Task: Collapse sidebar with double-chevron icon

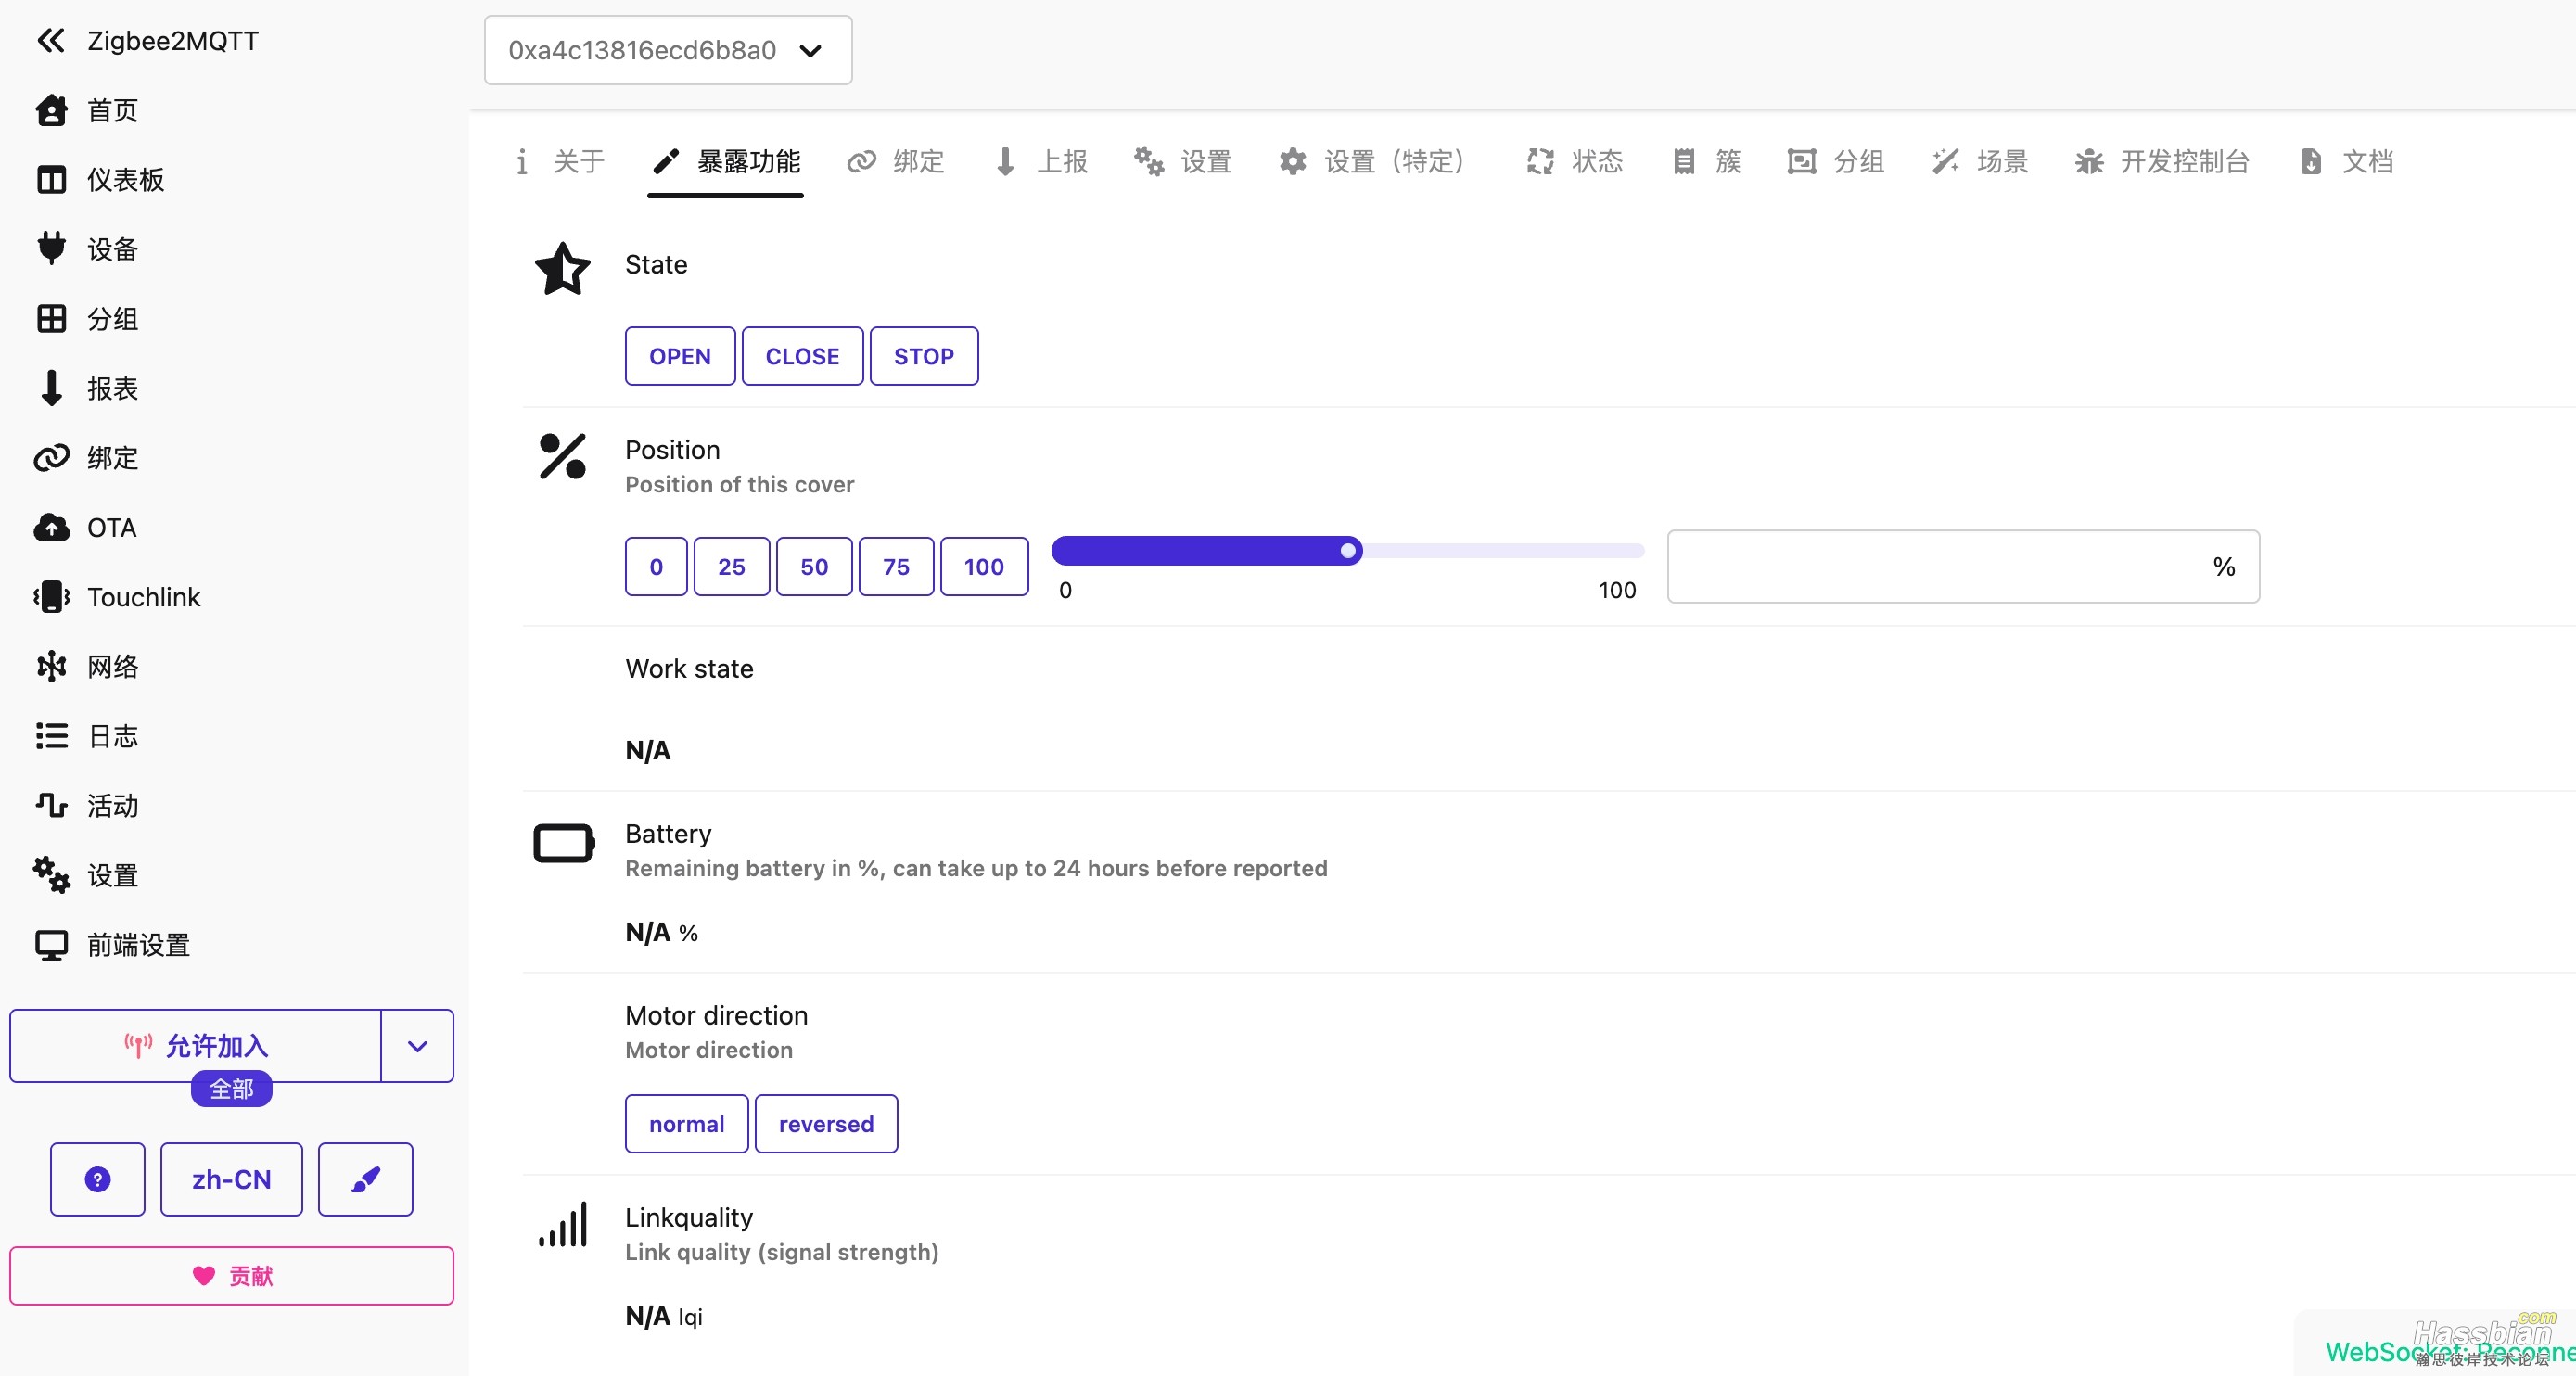Action: (50, 41)
